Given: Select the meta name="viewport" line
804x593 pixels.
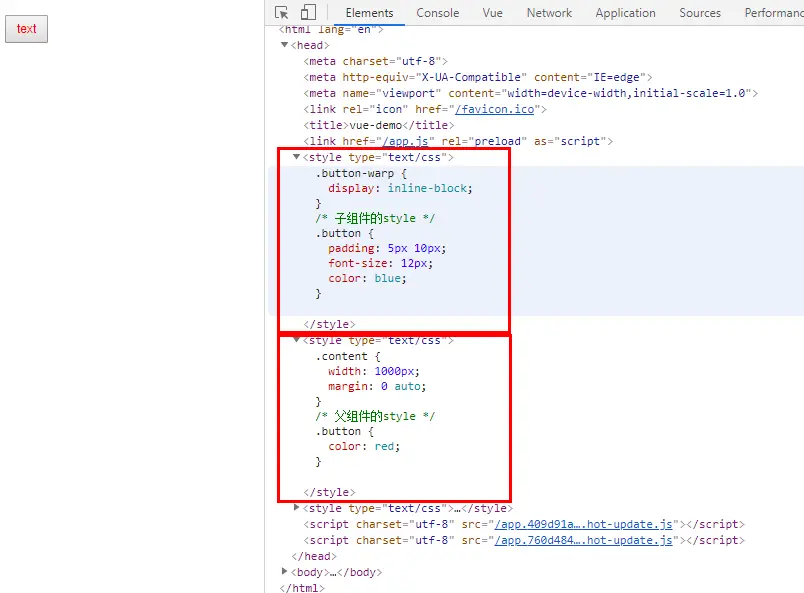Looking at the screenshot, I should coord(530,93).
